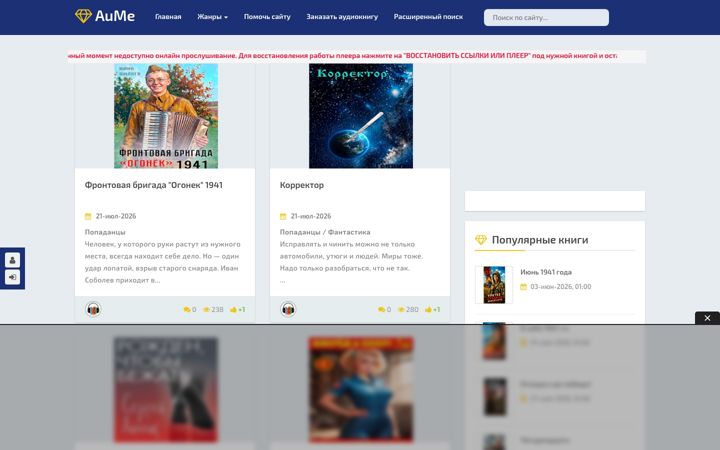Click the diamond icon beside Популярные книги
Viewport: 720px width, 450px height.
click(481, 240)
